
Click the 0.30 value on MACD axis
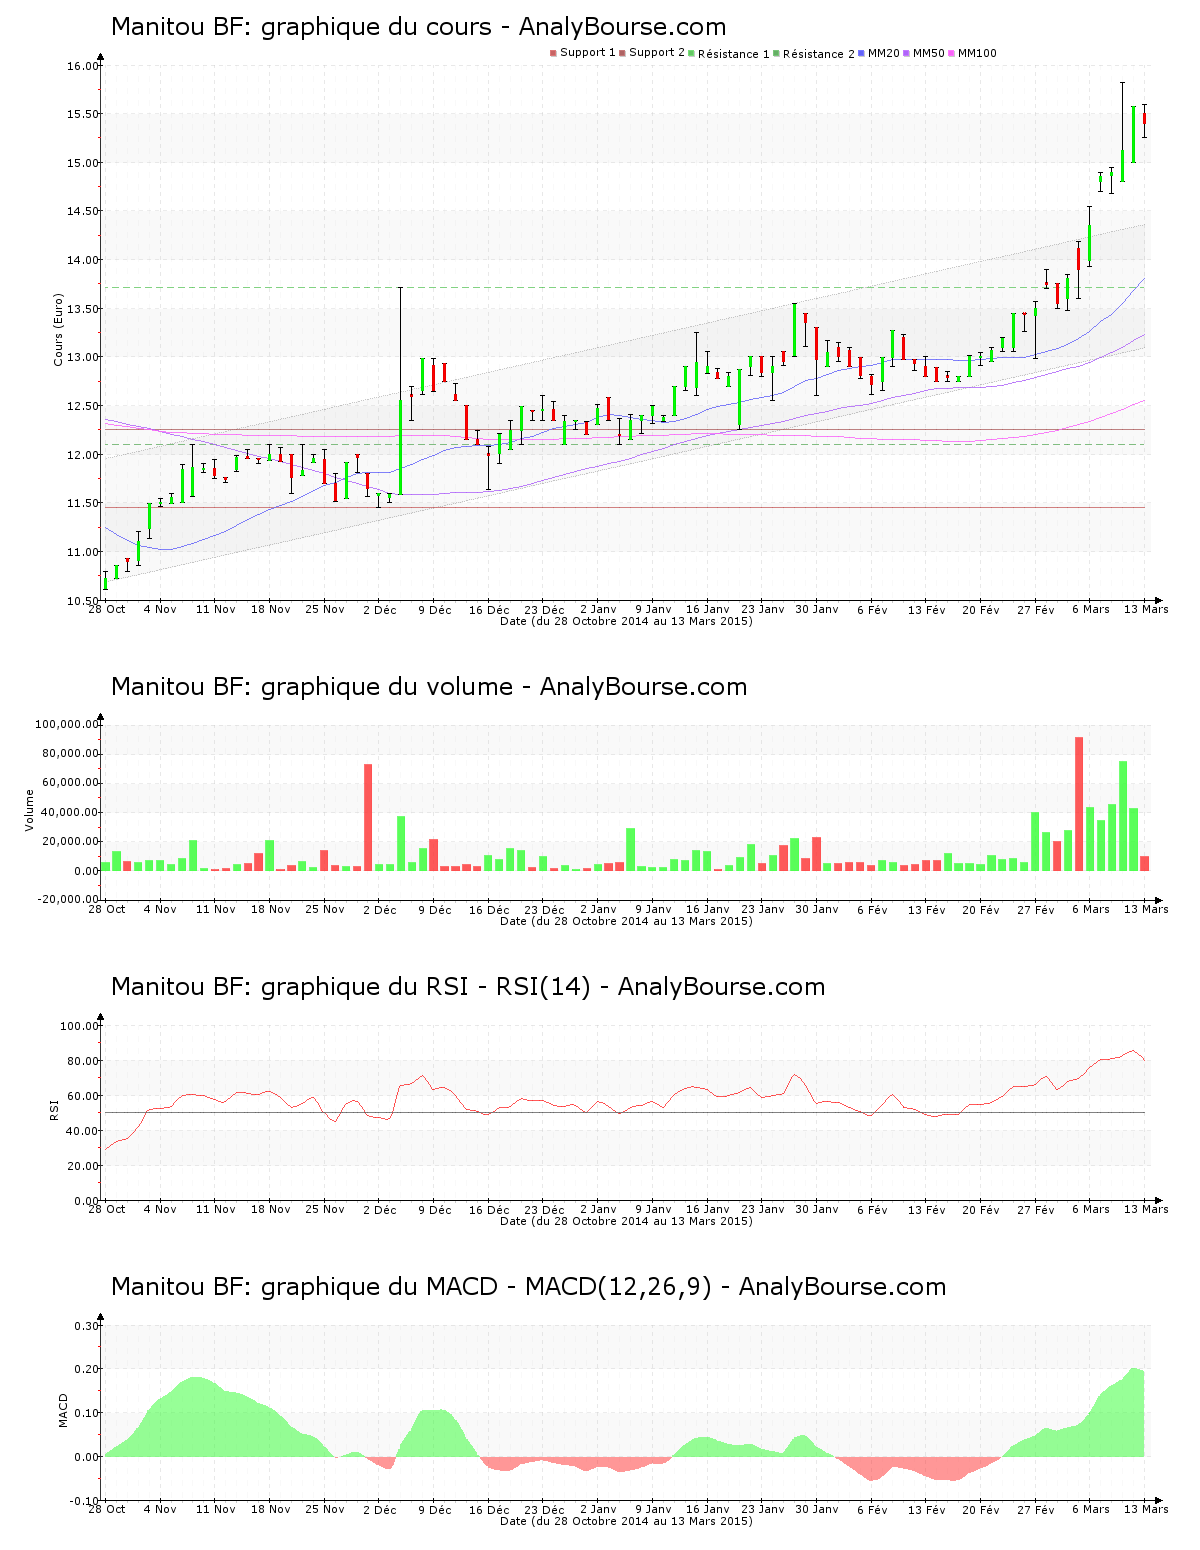coord(87,1326)
